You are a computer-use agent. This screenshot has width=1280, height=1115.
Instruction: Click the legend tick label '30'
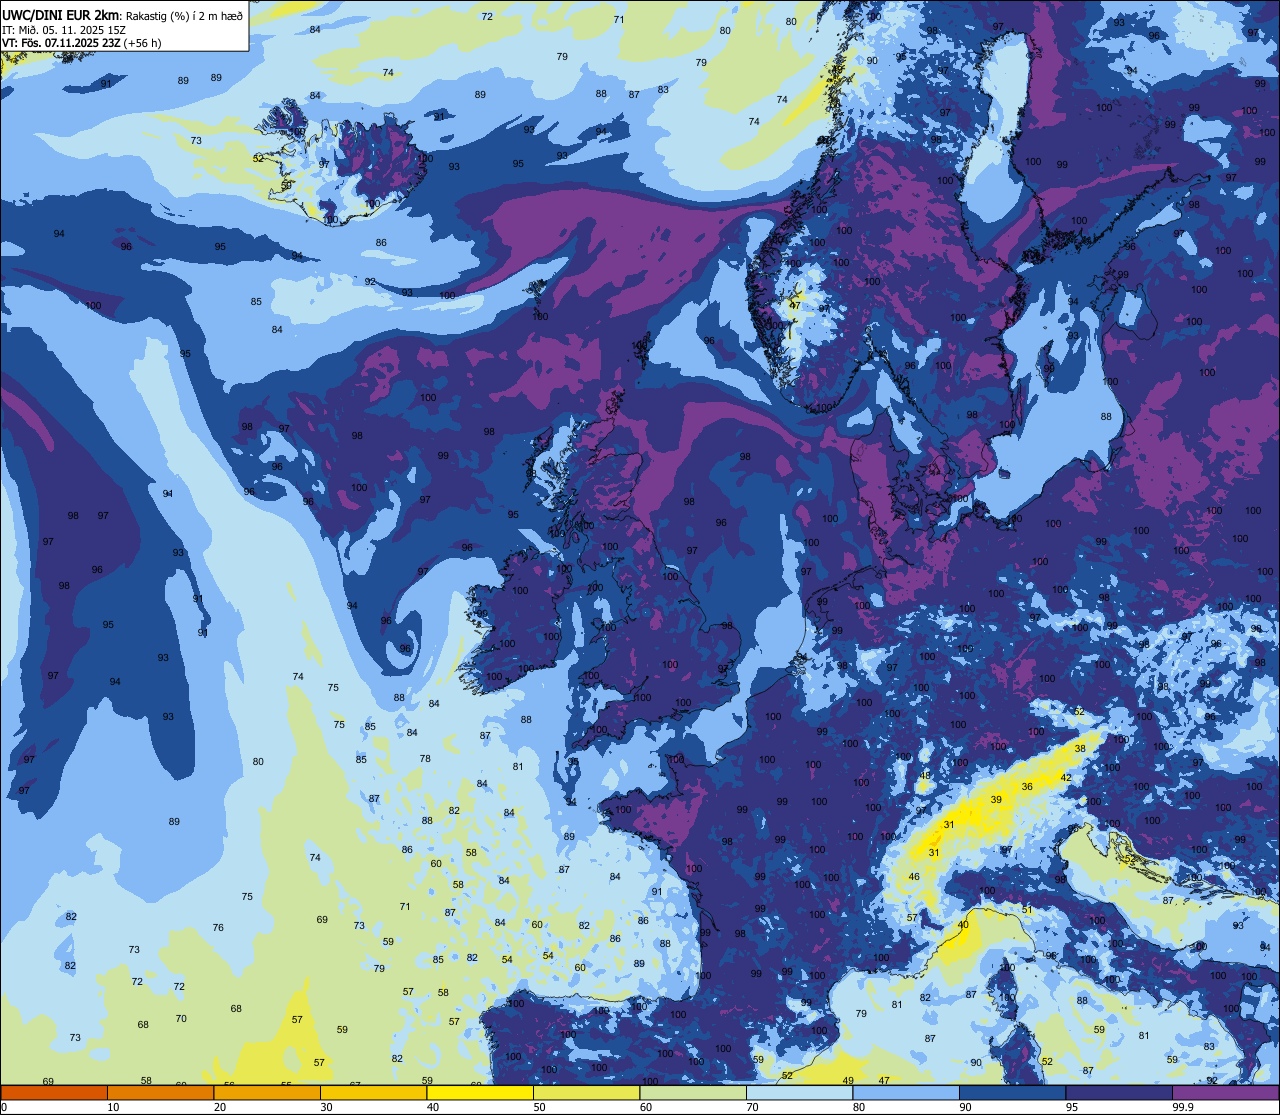(326, 1107)
